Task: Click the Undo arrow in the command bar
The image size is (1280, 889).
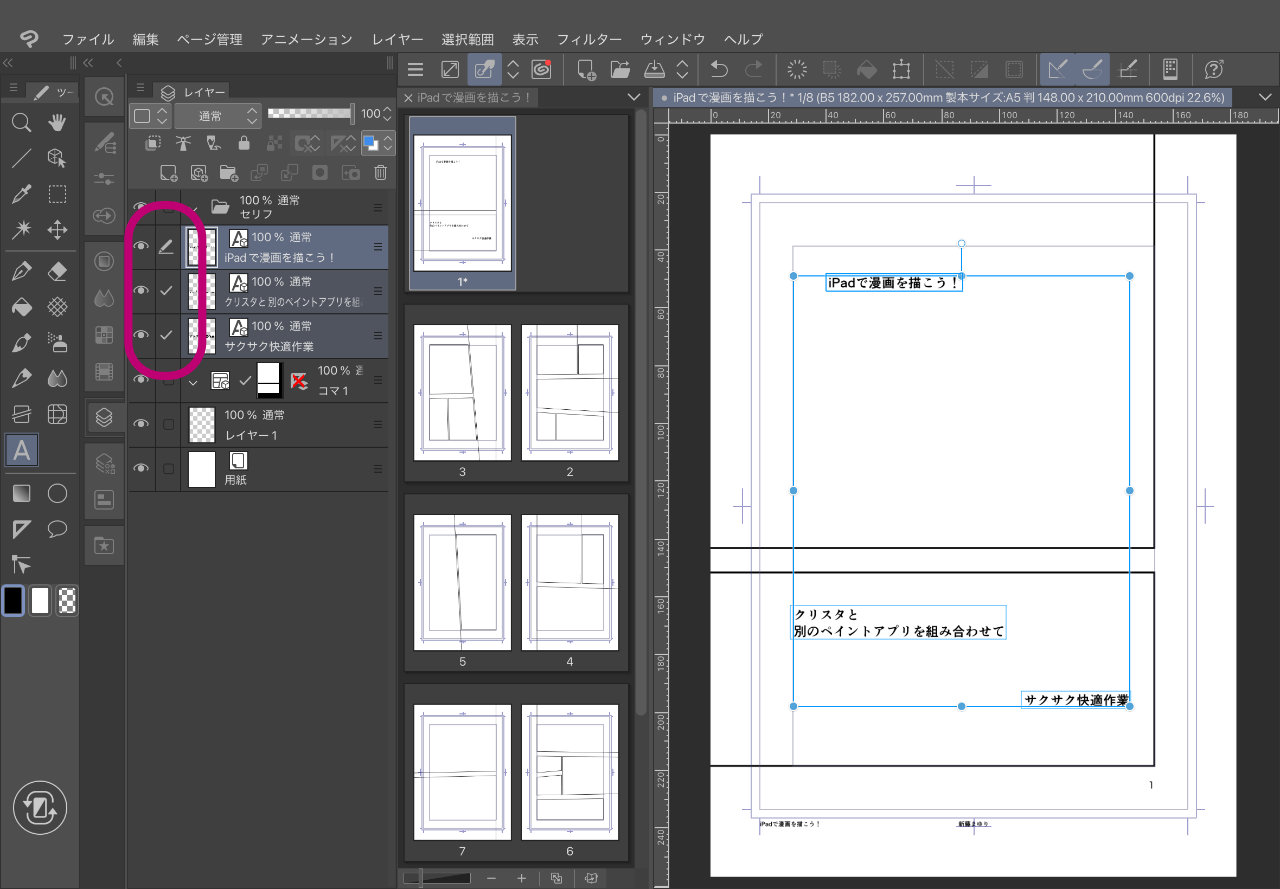Action: click(718, 69)
